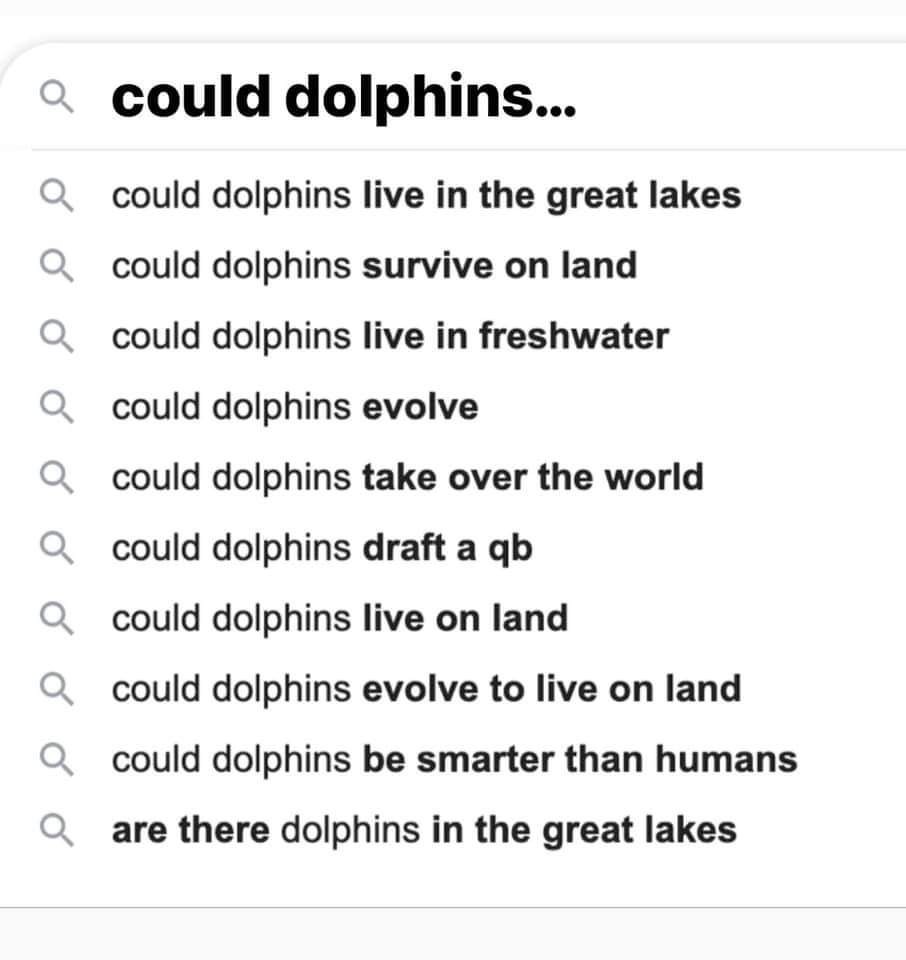Pick the 'could dolphins live on land' suggestion
This screenshot has height=960, width=906.
pos(339,618)
